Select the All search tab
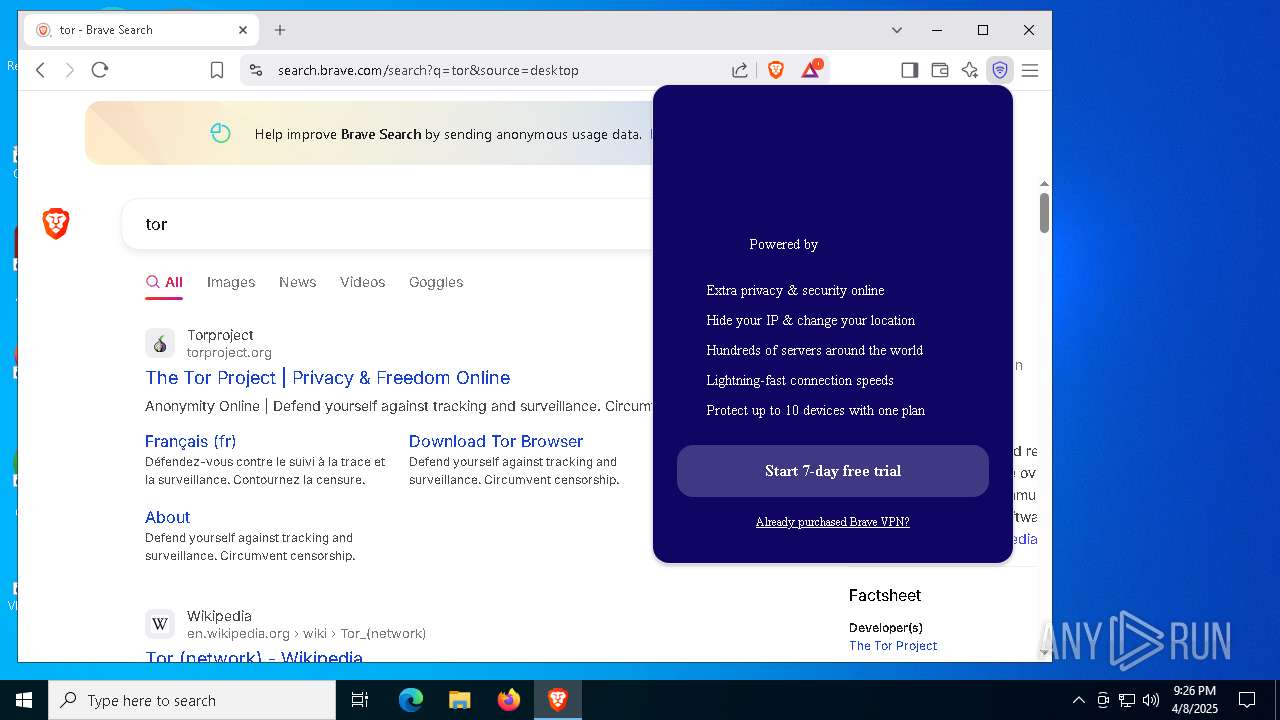Viewport: 1280px width, 720px height. coord(164,282)
